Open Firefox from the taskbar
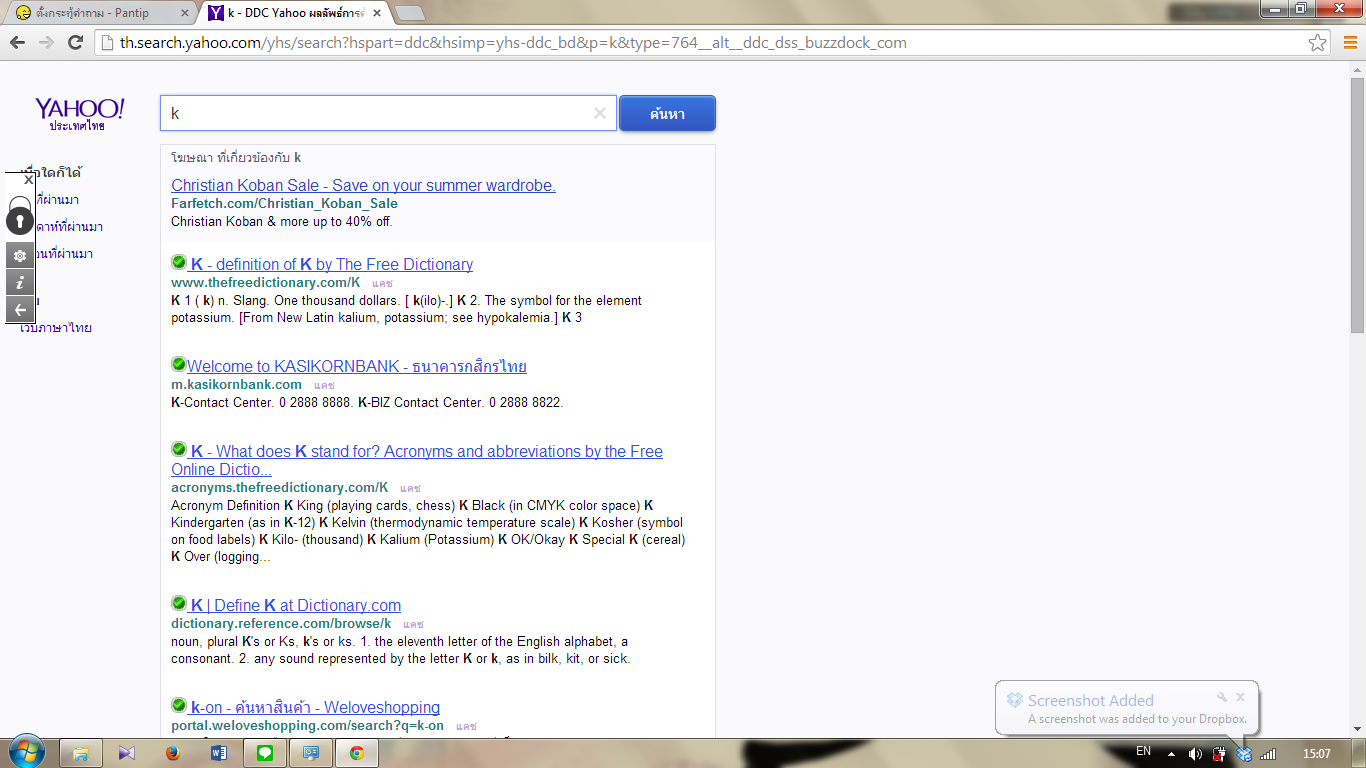The image size is (1366, 768). [172, 753]
